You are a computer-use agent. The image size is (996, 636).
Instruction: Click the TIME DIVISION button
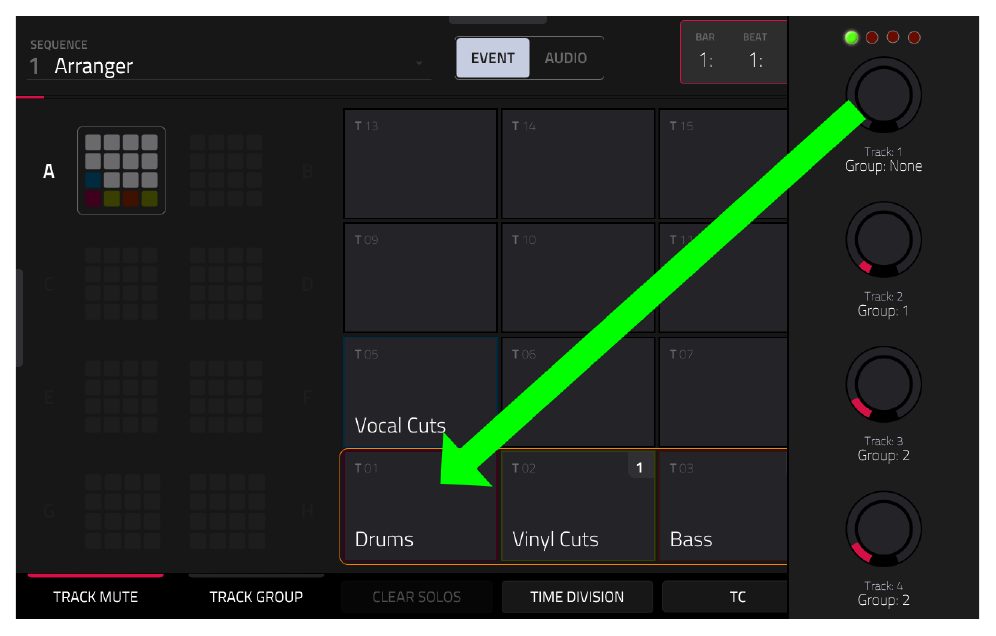(x=577, y=597)
